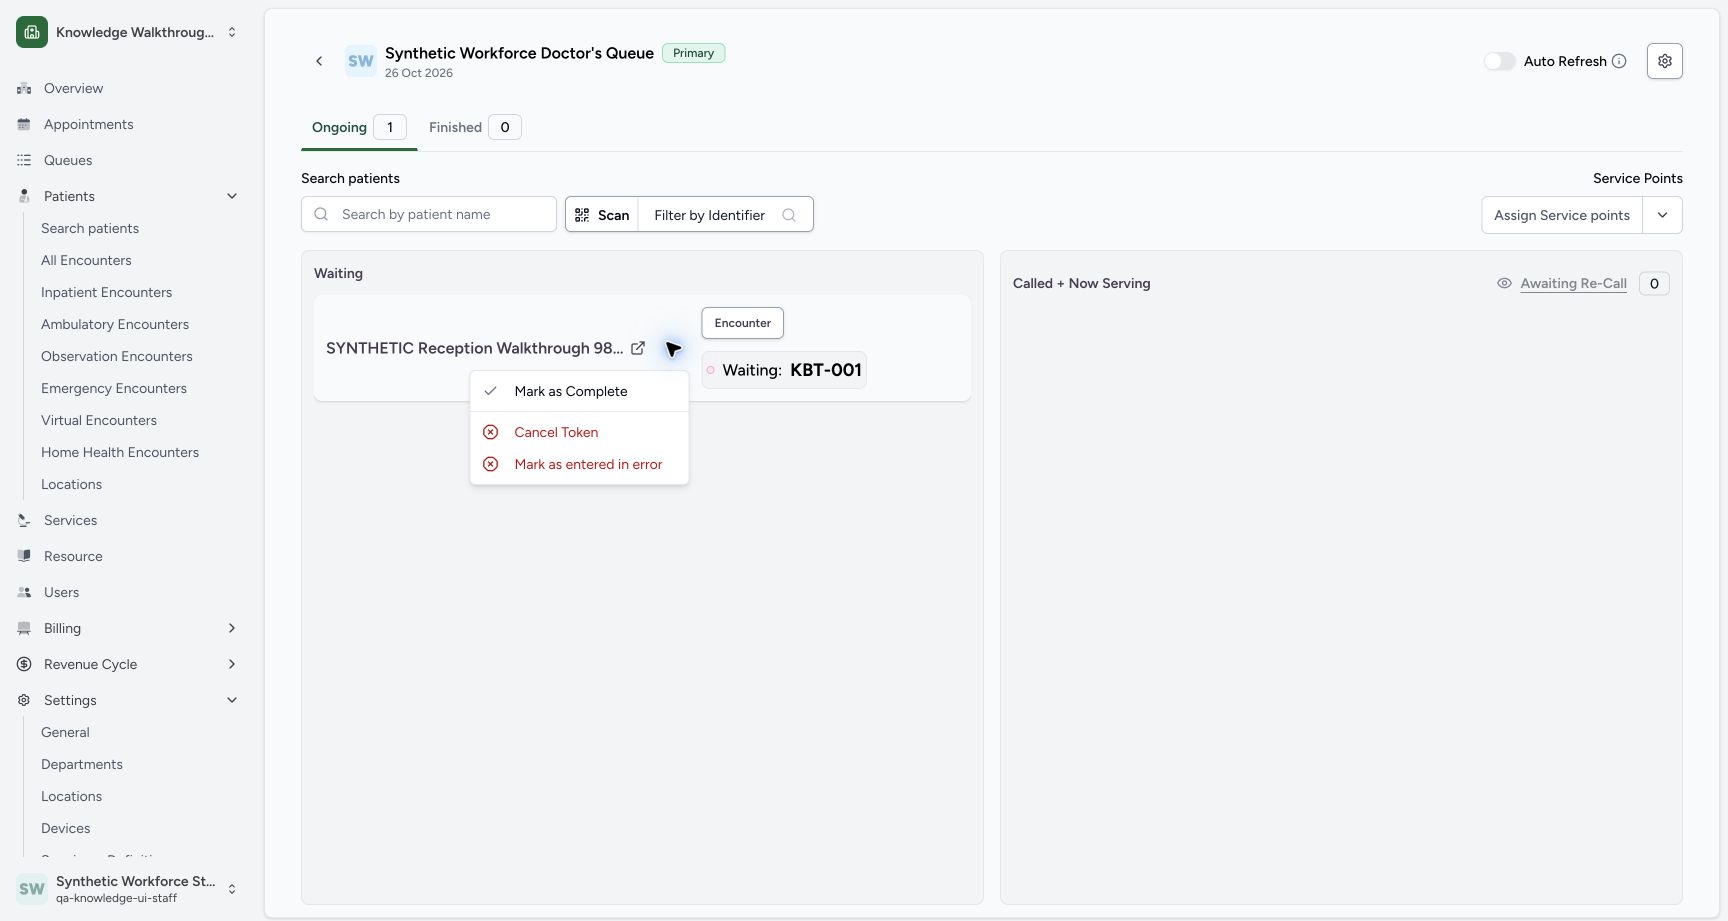This screenshot has height=921, width=1728.
Task: Click the Cancel Token red icon
Action: tap(490, 432)
